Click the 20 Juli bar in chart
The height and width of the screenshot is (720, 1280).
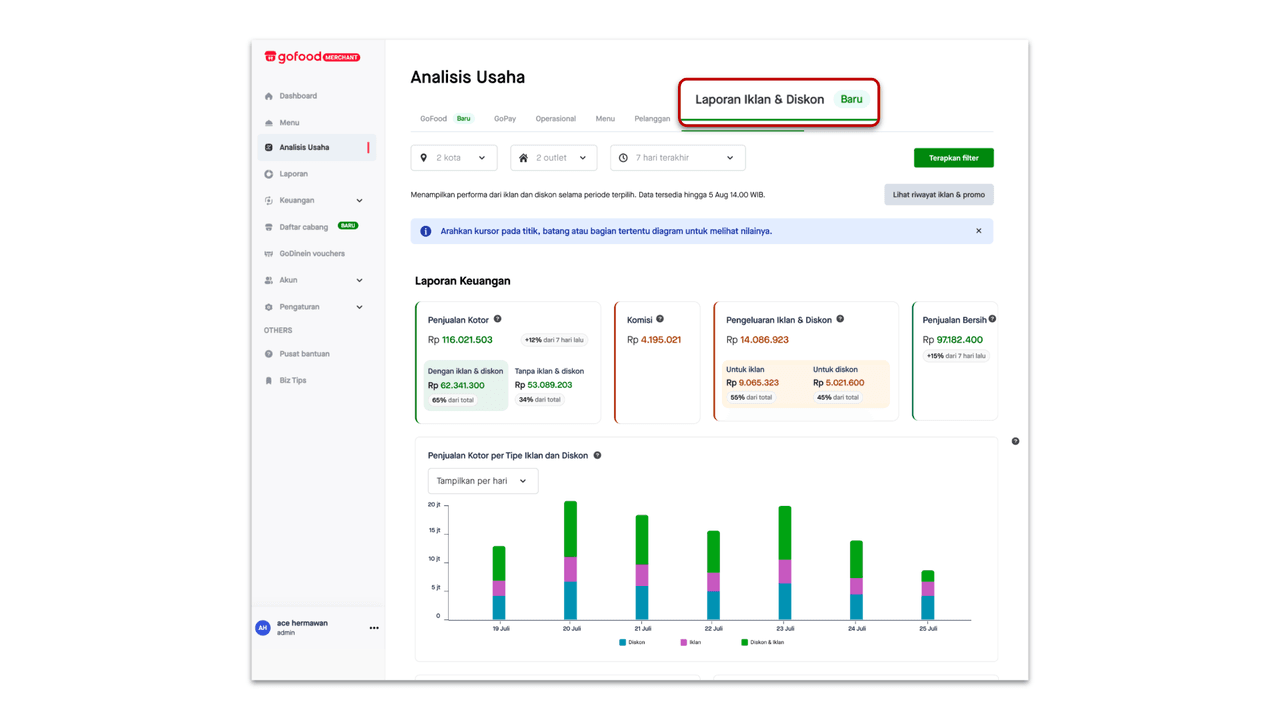(571, 560)
